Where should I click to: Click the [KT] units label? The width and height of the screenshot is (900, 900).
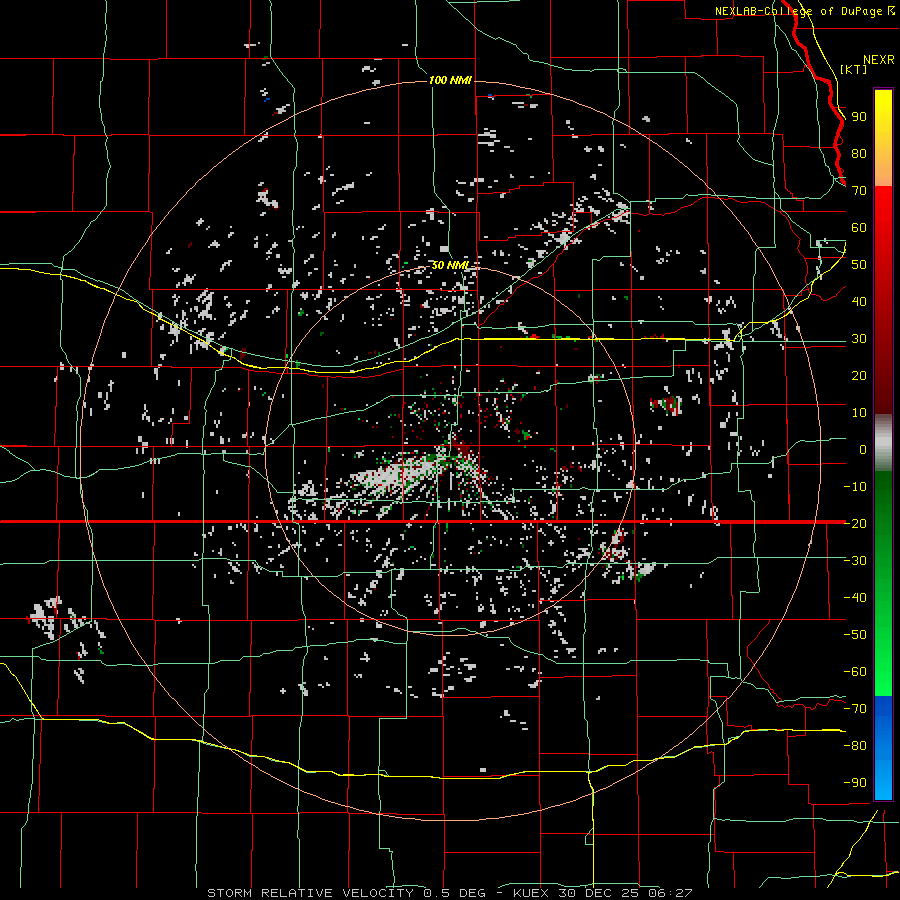853,69
